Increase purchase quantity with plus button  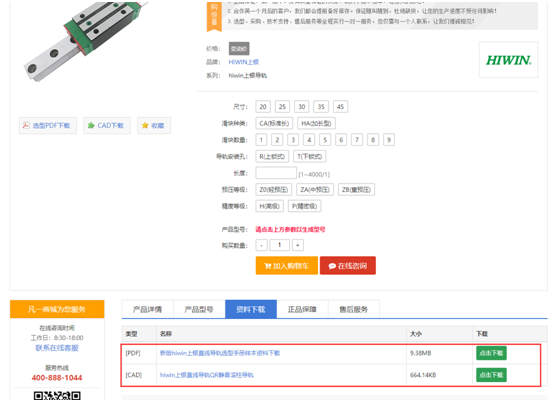pos(298,245)
